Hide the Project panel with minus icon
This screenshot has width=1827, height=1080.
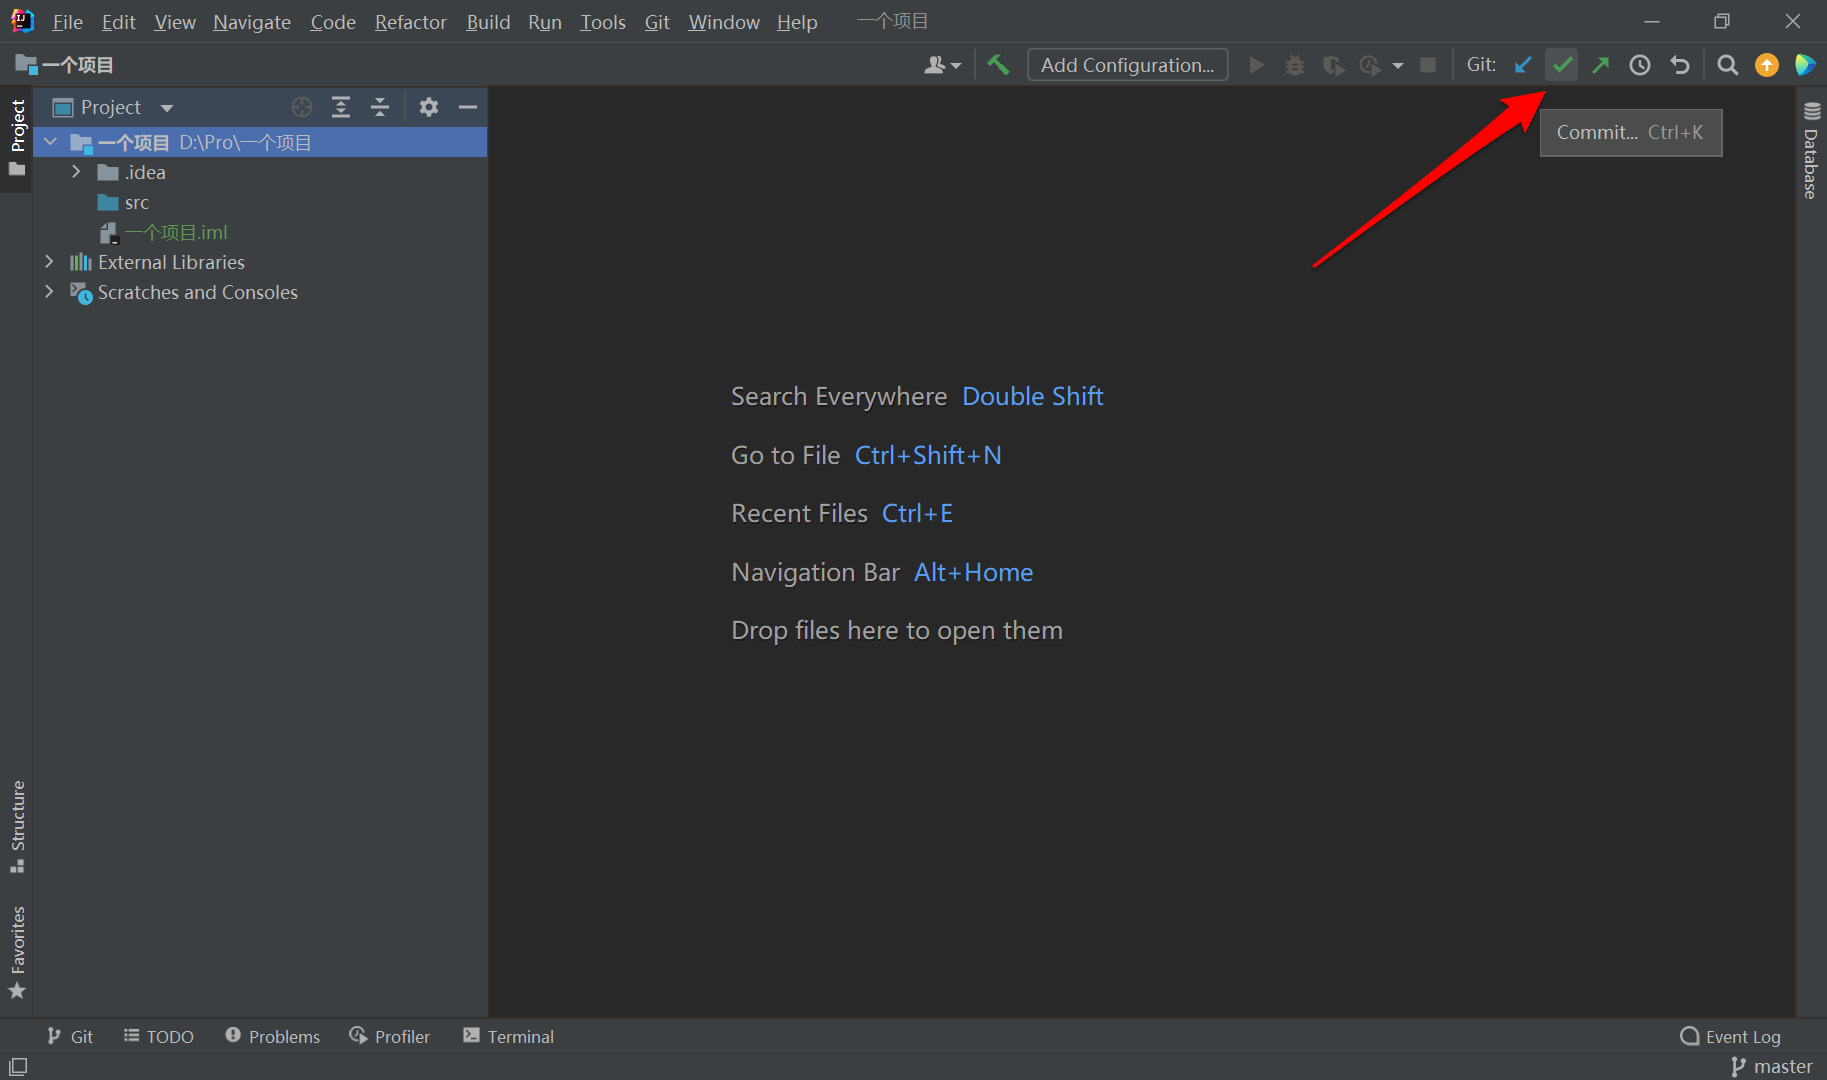click(468, 107)
